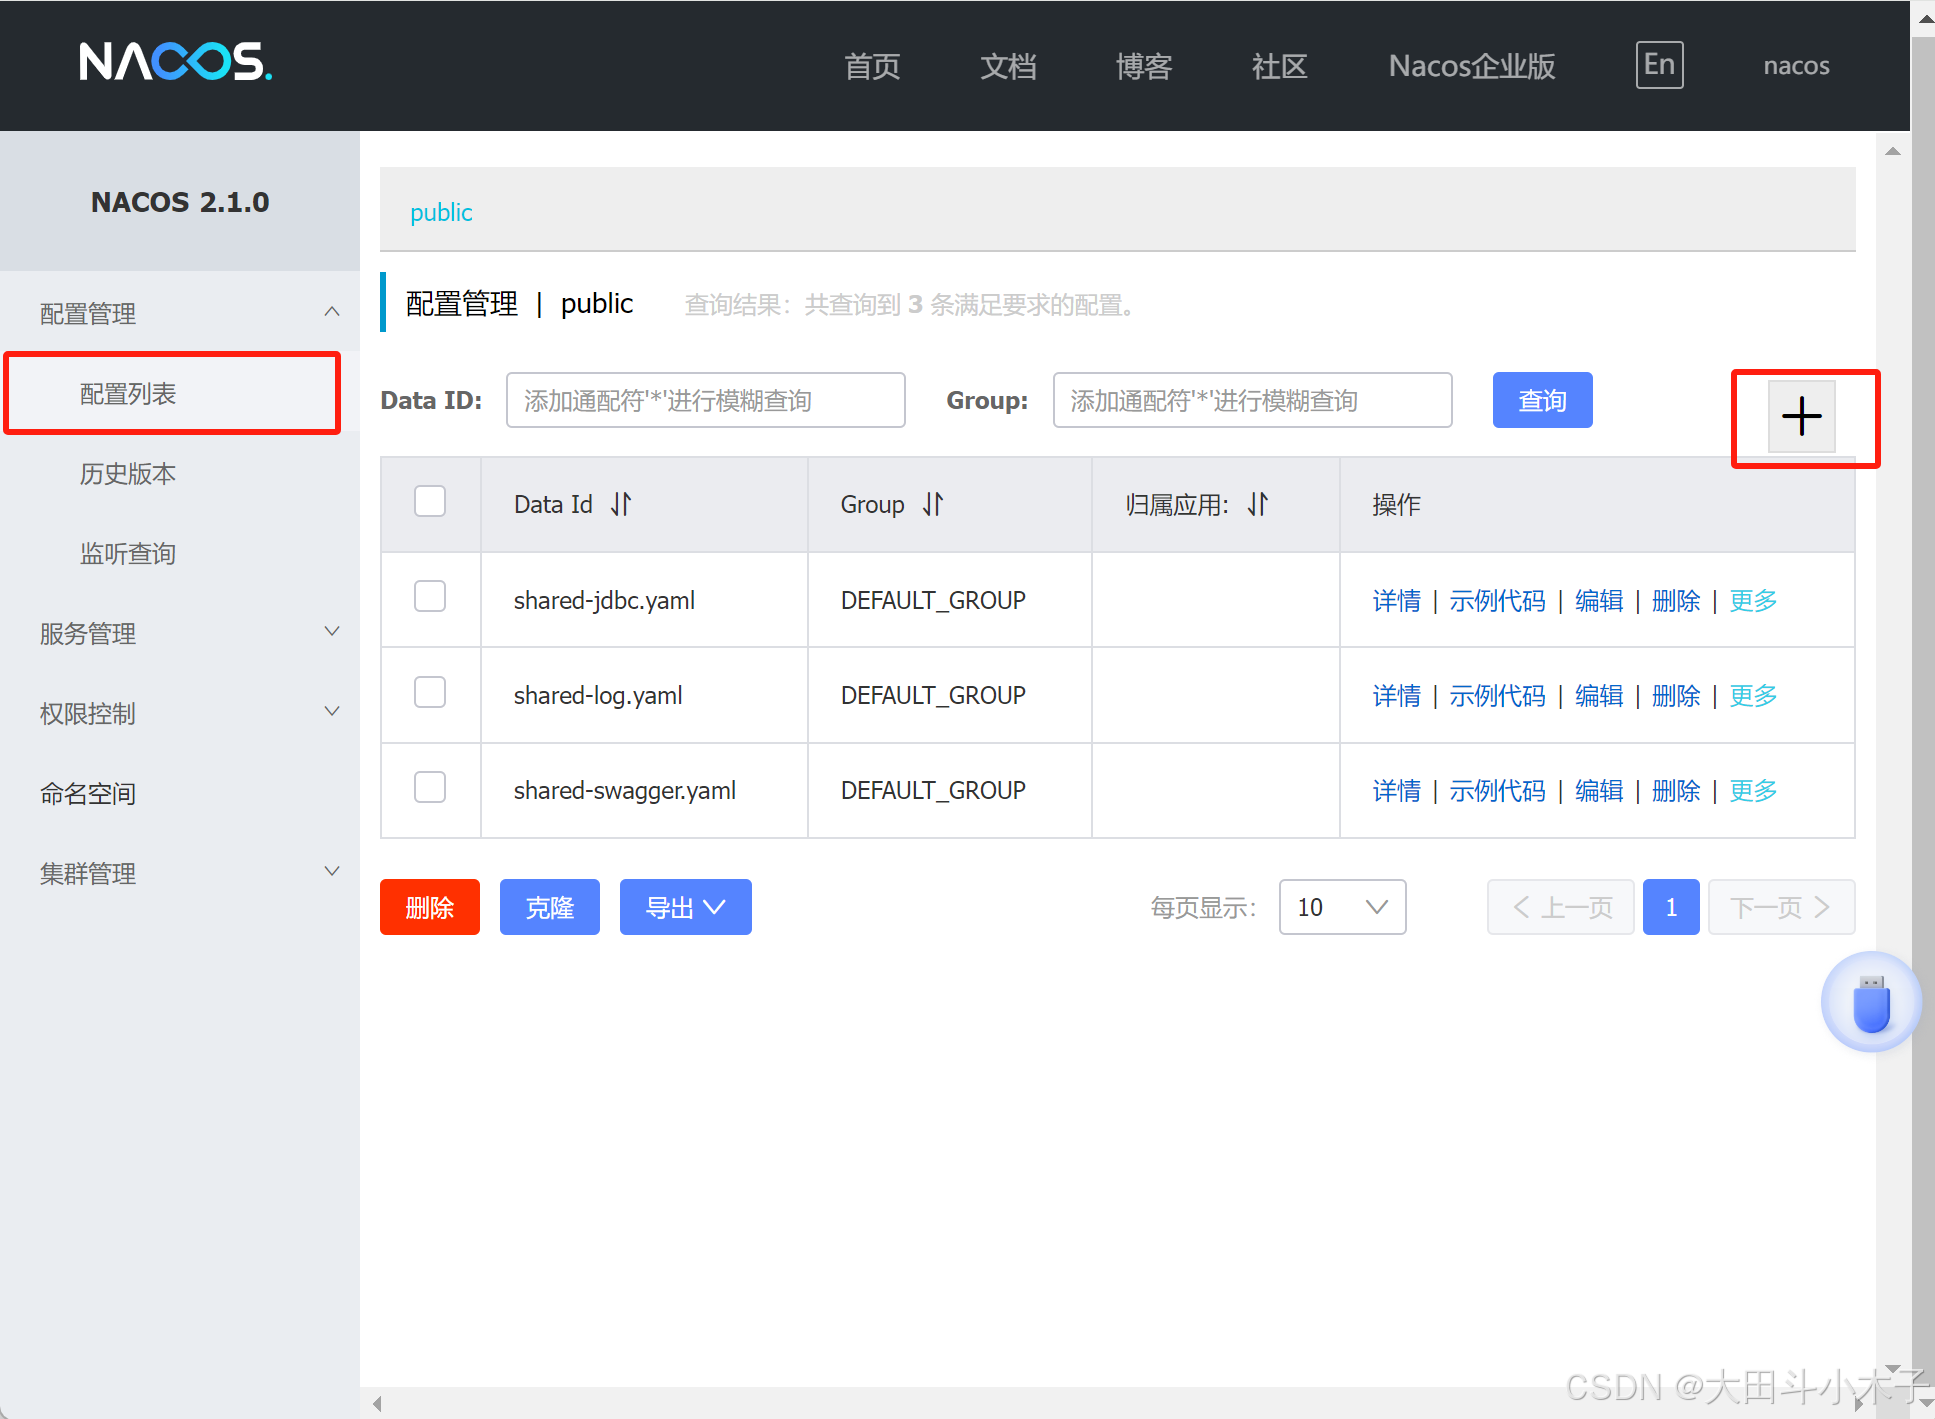Check the shared-jdbc.yaml row checkbox
The height and width of the screenshot is (1419, 1935).
(430, 596)
